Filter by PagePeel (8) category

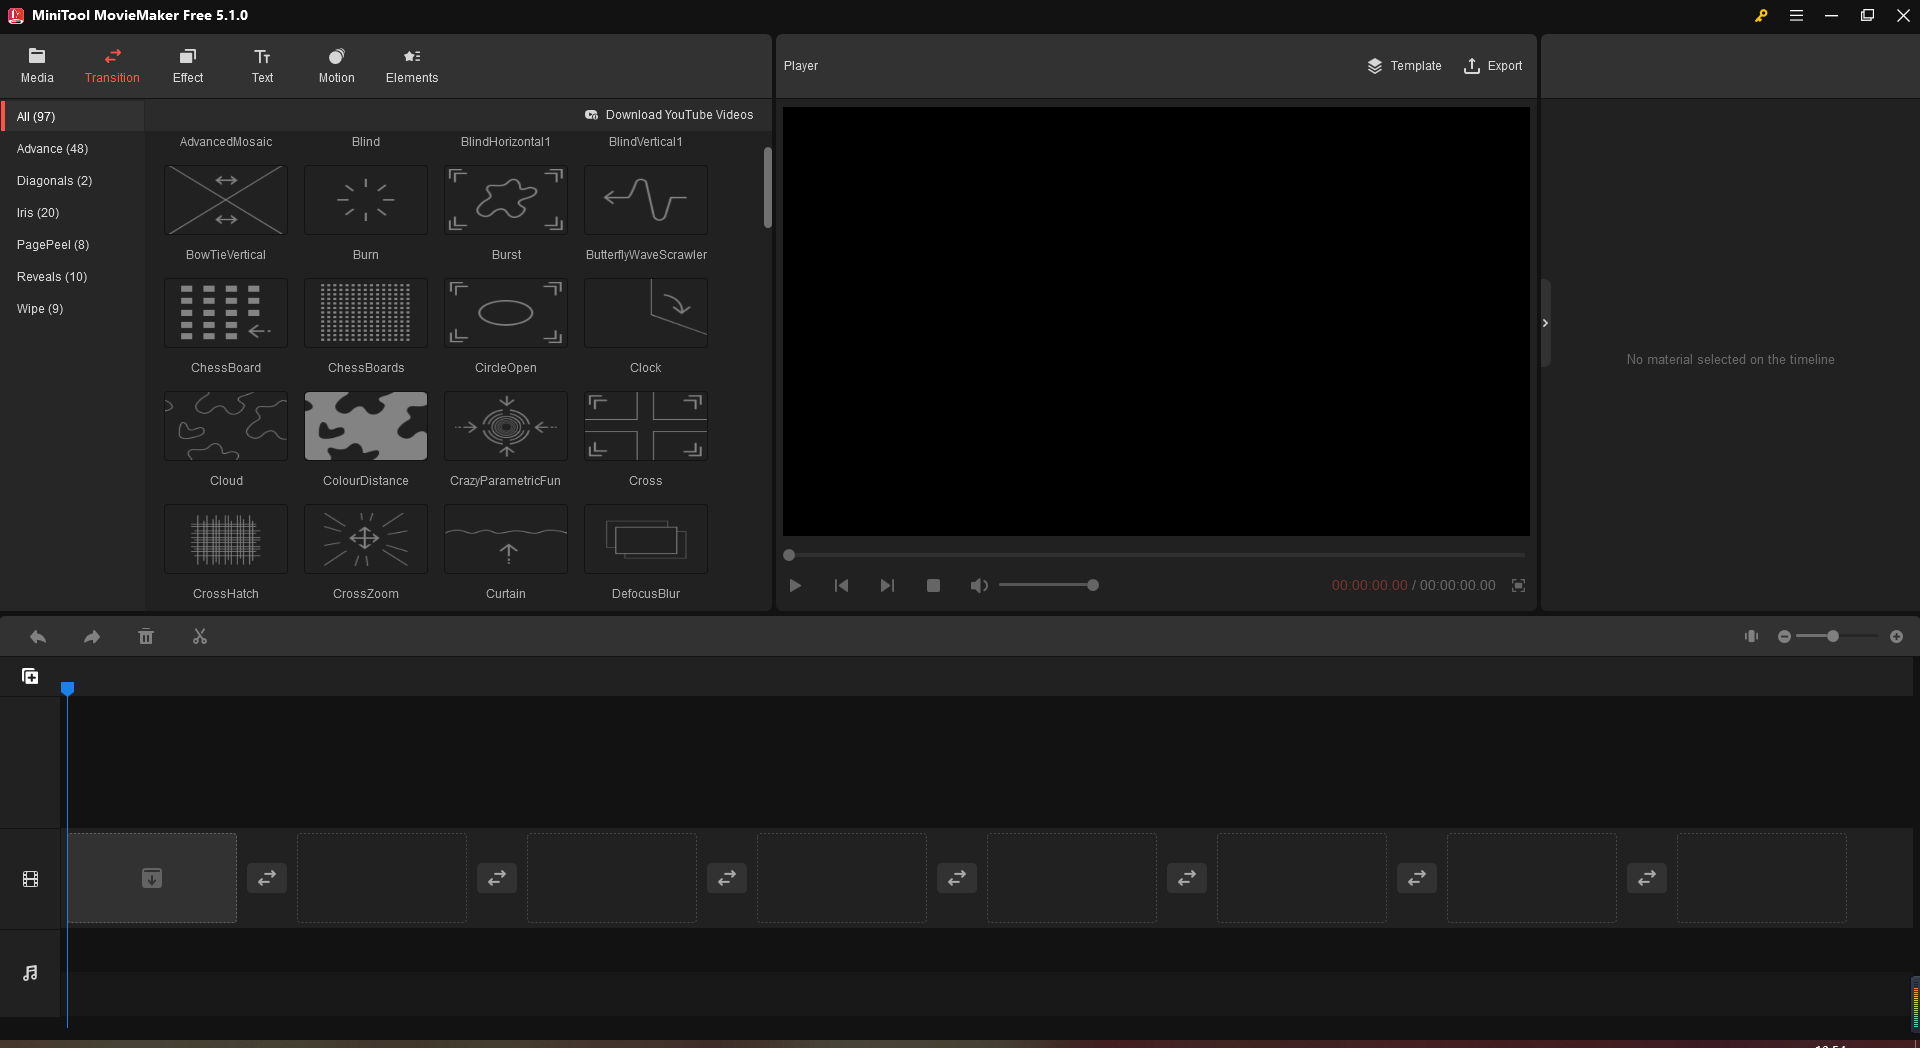tap(73, 245)
